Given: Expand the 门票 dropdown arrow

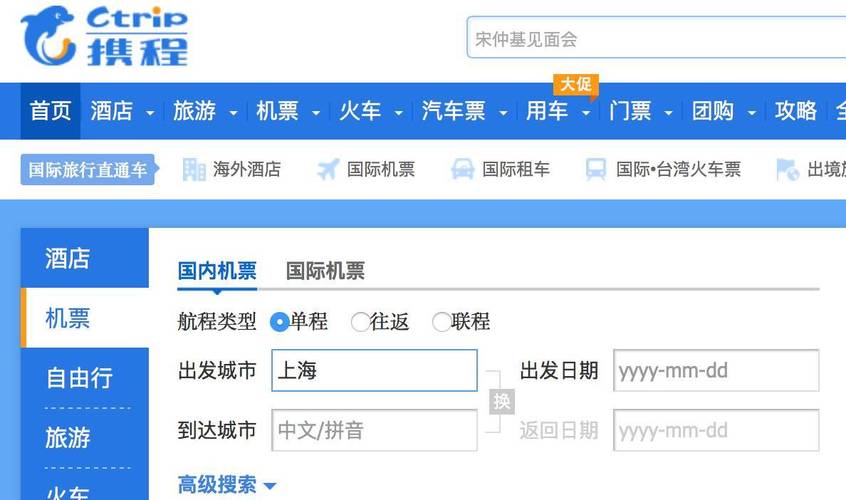Looking at the screenshot, I should point(668,113).
